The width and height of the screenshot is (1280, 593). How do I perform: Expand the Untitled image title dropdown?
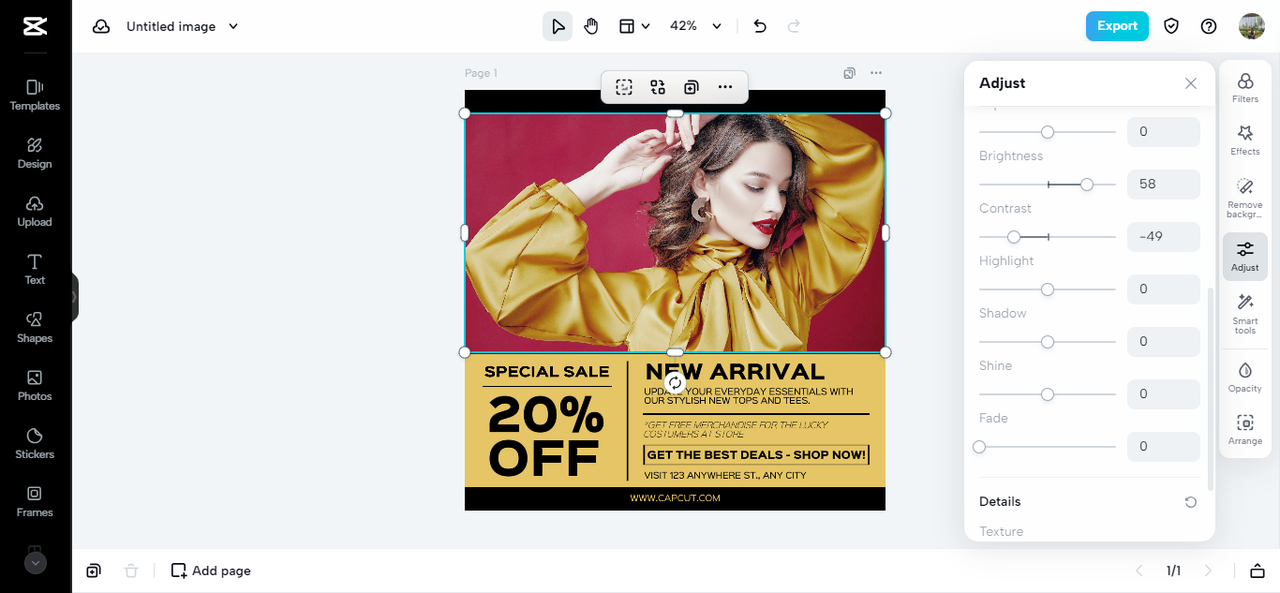coord(233,27)
